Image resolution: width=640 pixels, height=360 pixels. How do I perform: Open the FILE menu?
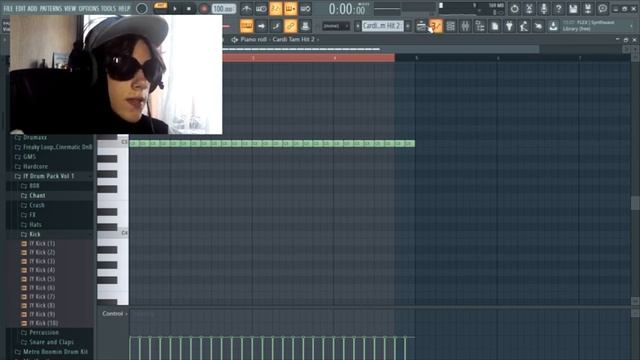(8, 9)
